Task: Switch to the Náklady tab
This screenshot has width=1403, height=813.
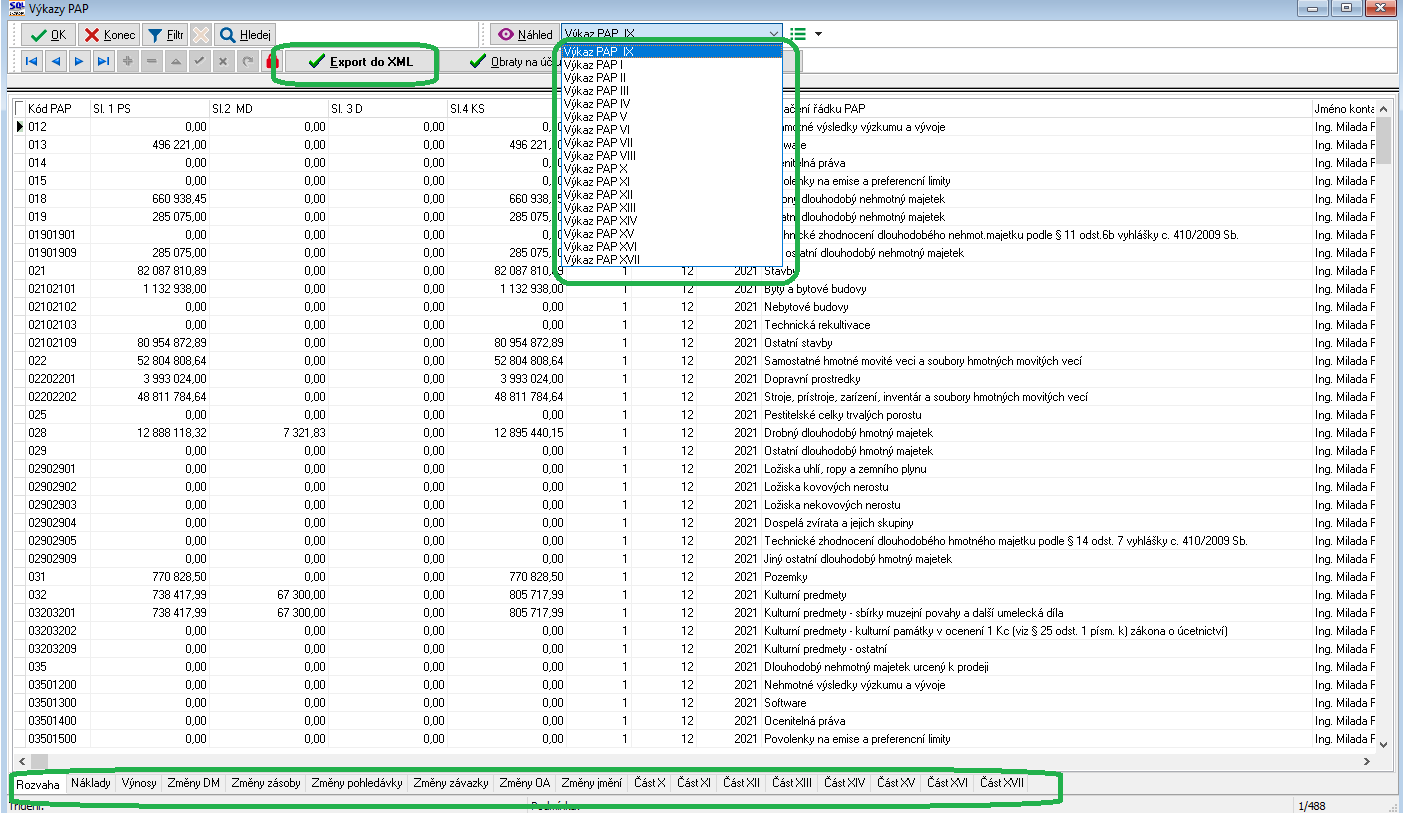Action: pos(91,783)
